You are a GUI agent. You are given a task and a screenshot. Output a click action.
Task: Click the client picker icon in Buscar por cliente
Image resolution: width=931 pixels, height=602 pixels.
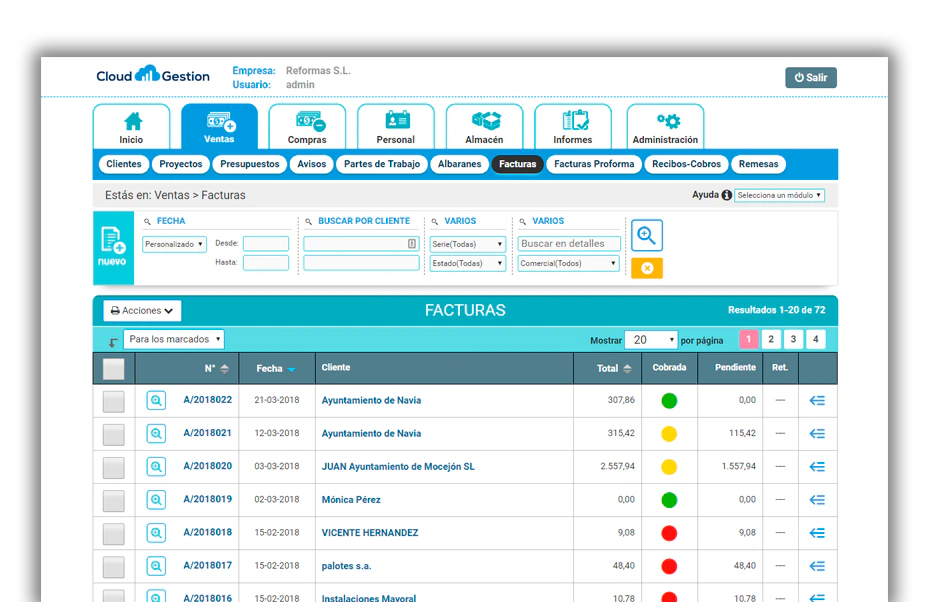point(411,243)
